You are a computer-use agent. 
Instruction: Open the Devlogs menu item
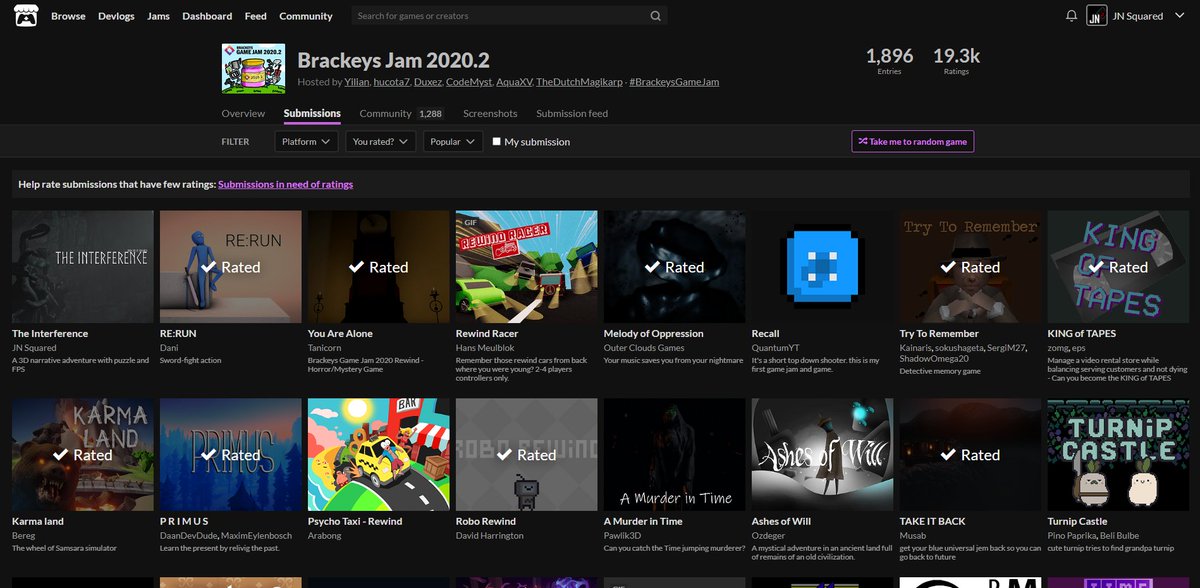click(x=116, y=16)
